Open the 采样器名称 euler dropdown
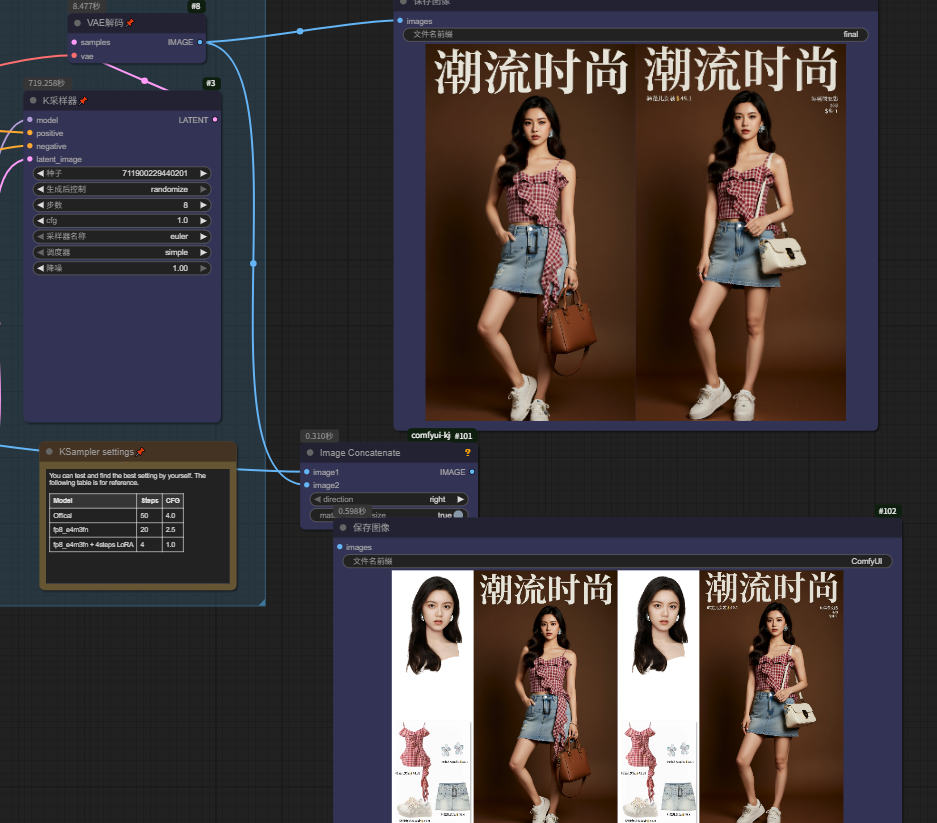Image resolution: width=937 pixels, height=823 pixels. (122, 237)
